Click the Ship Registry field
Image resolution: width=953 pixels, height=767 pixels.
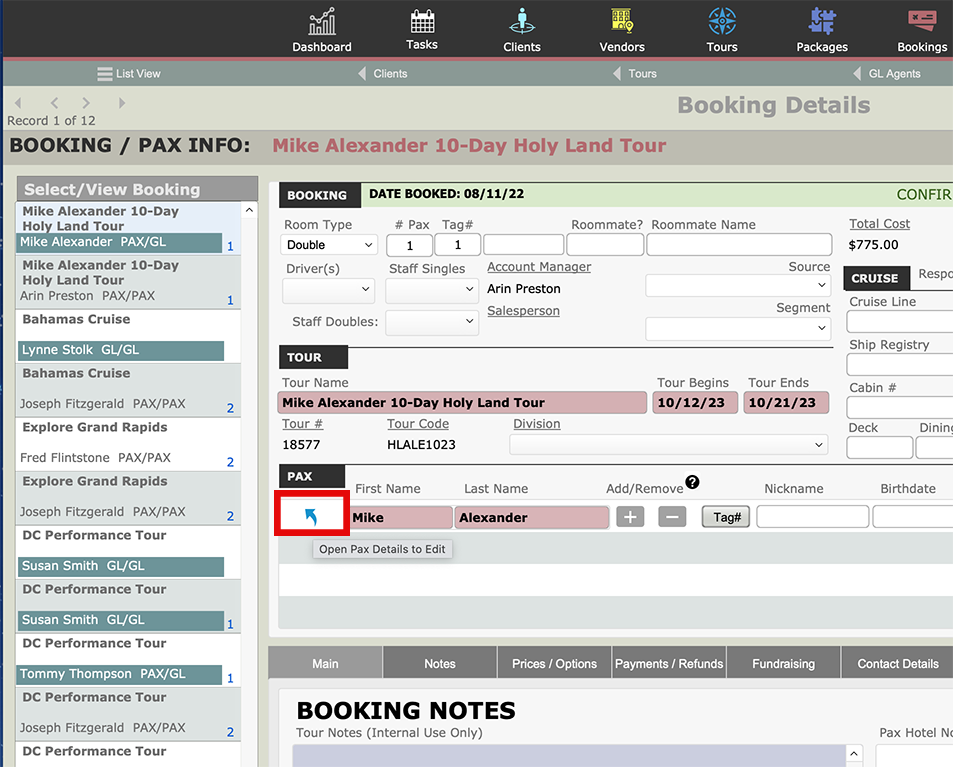pos(900,365)
